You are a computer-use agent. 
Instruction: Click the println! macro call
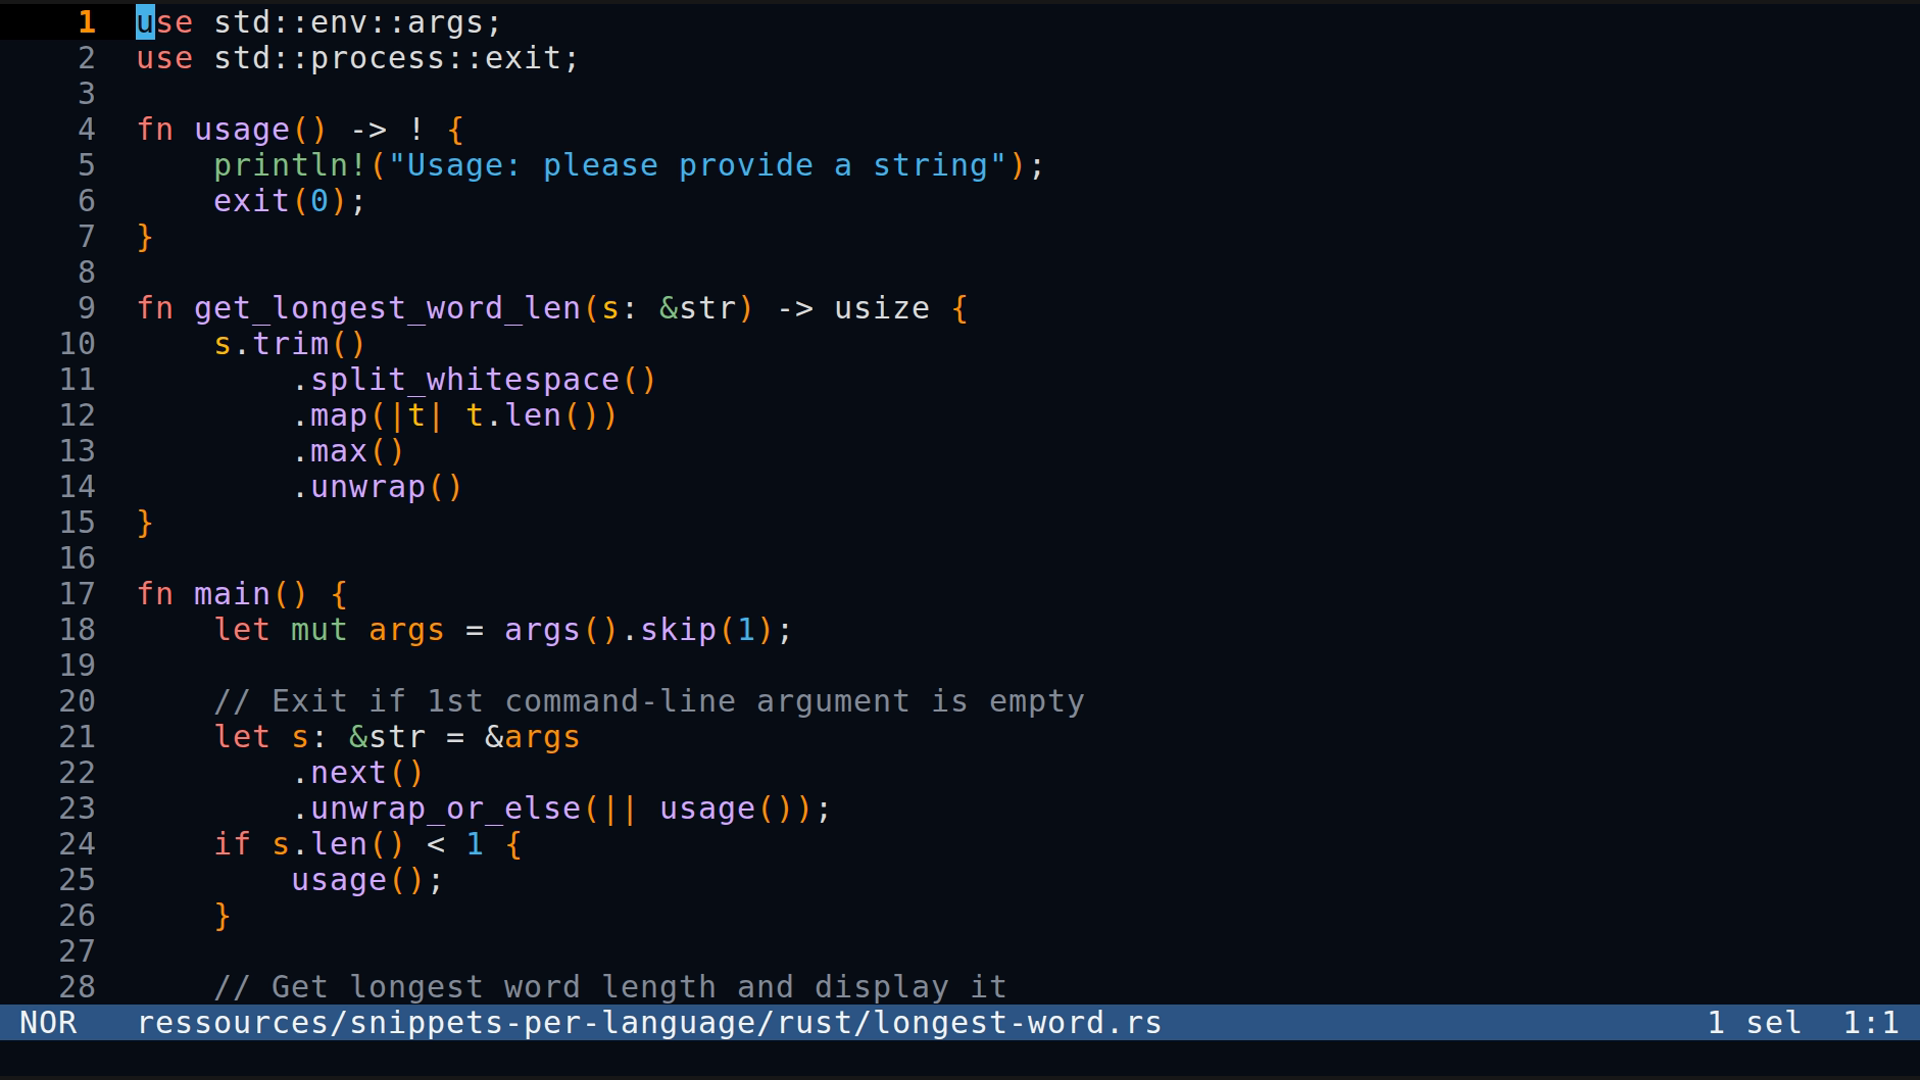[x=289, y=166]
